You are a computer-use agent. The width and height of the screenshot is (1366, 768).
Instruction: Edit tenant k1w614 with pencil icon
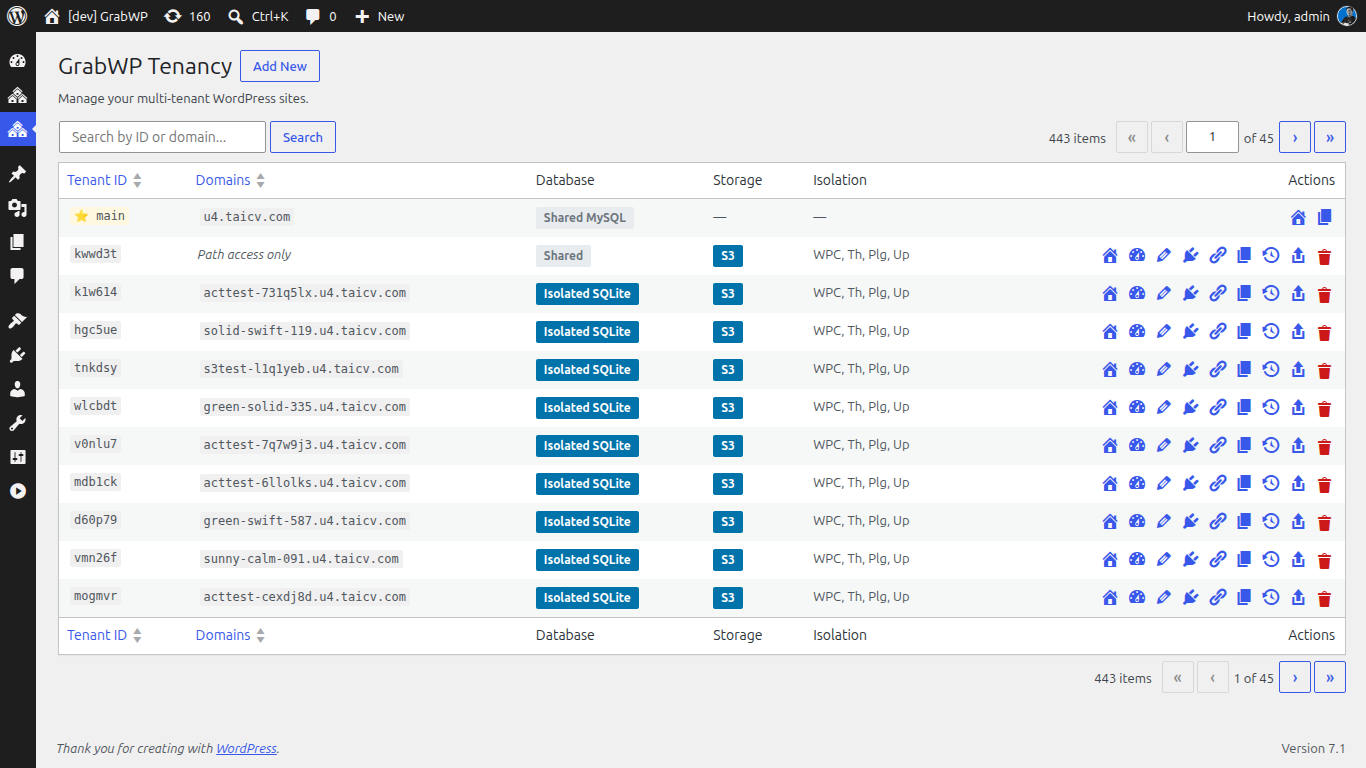1163,294
